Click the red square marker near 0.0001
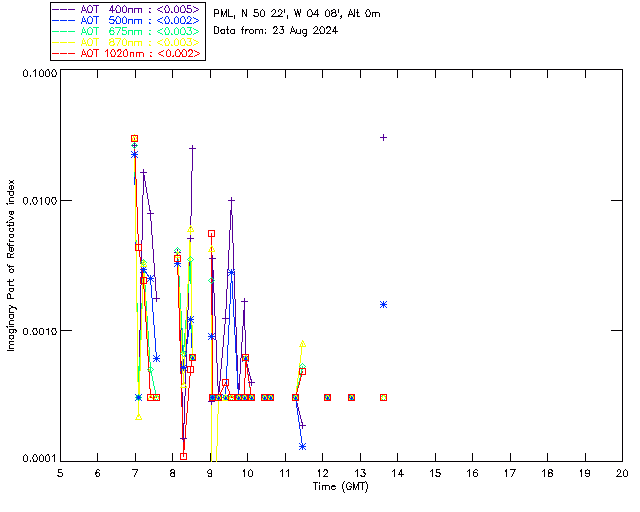The image size is (640, 512). coord(183,456)
